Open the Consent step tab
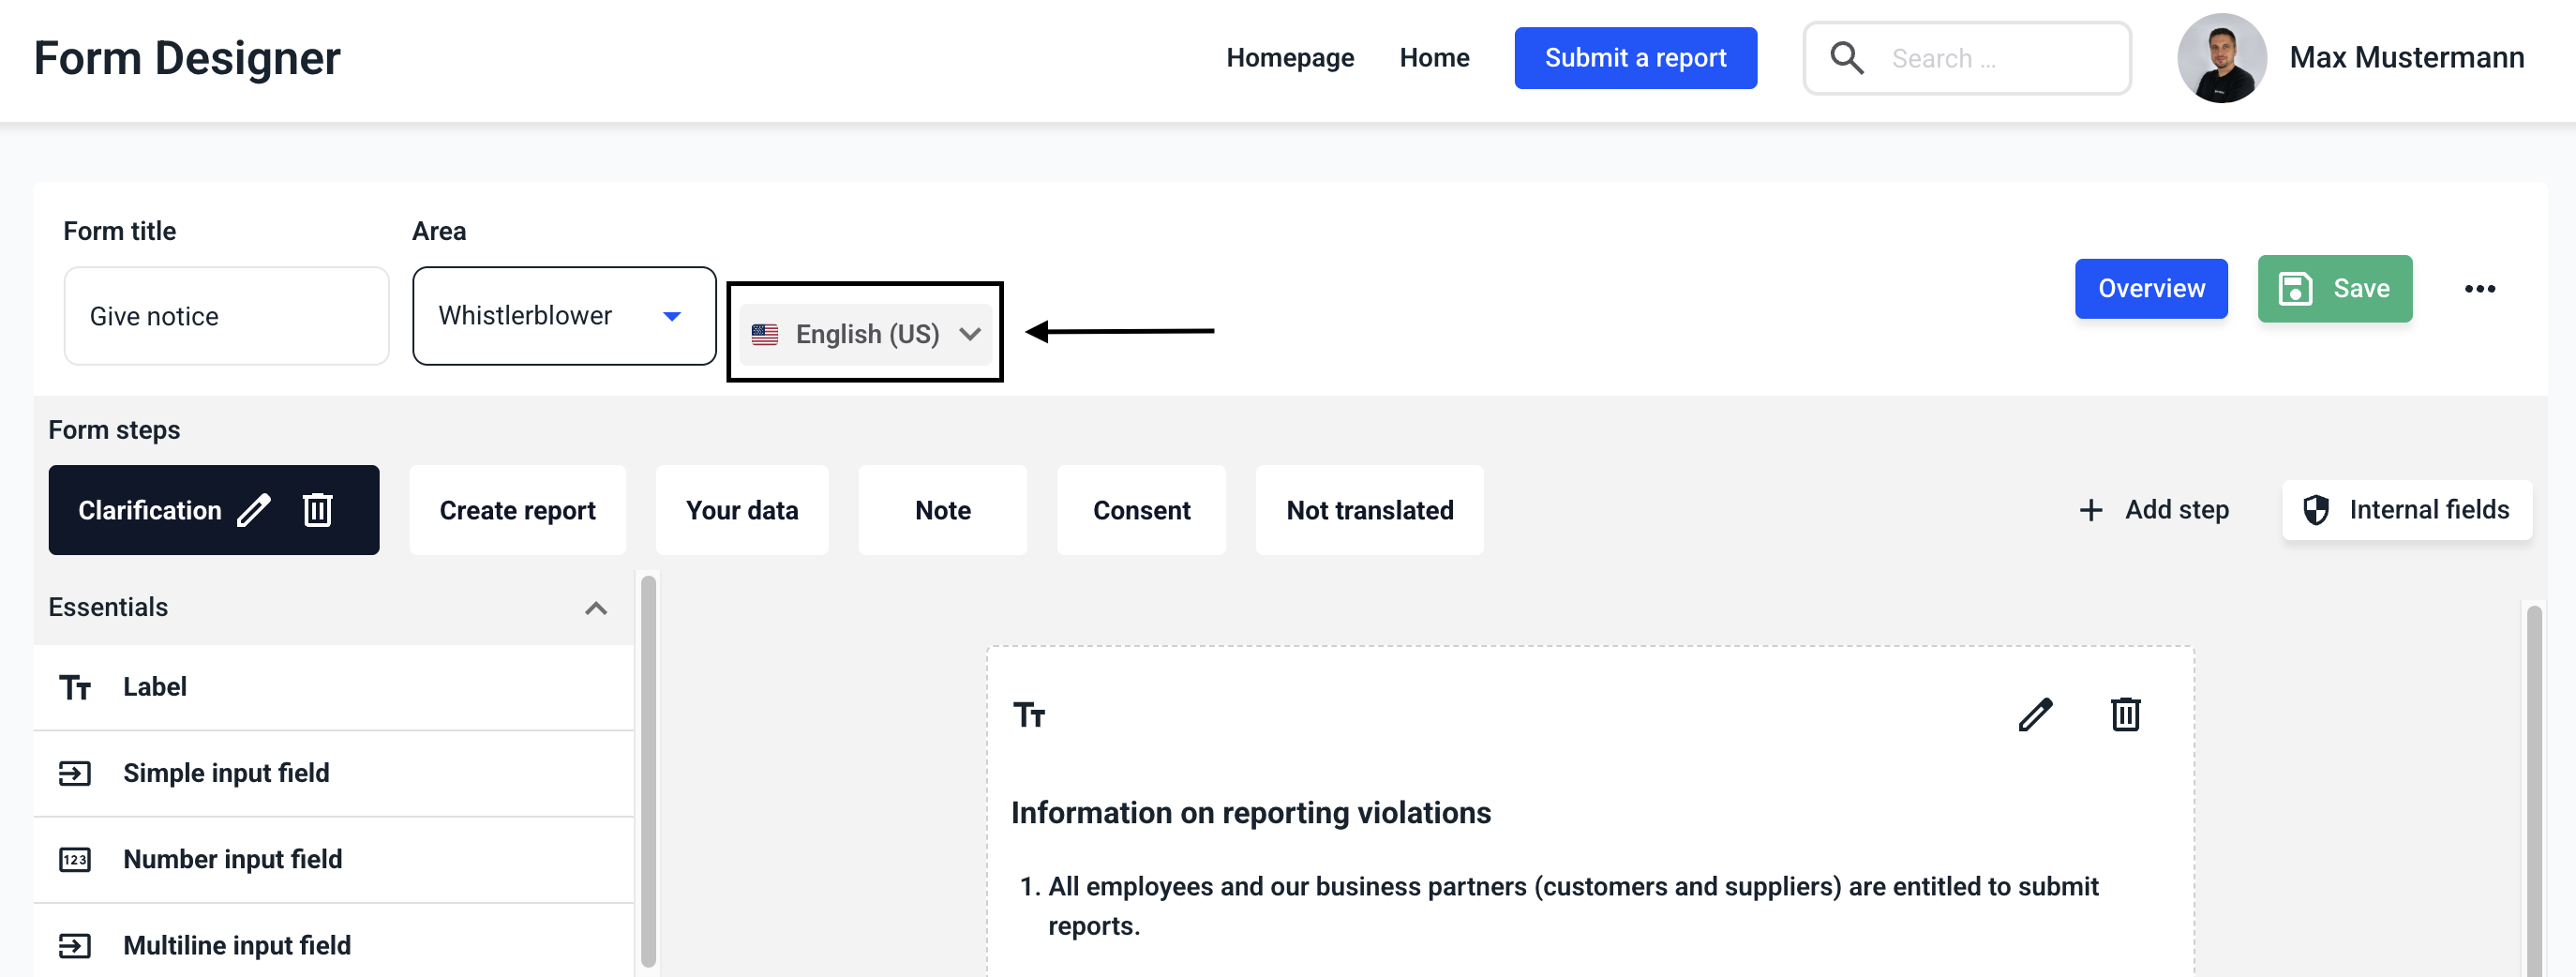 point(1141,510)
